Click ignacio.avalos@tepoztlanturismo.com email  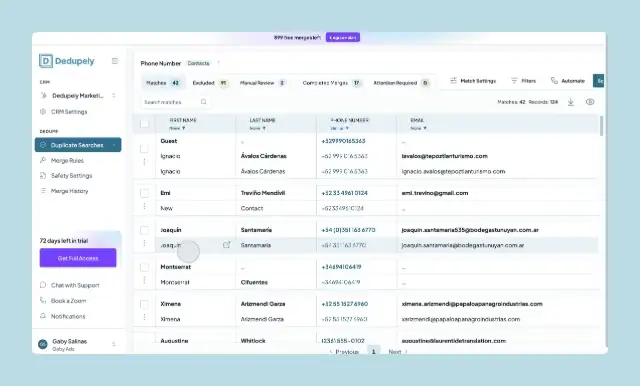453,171
